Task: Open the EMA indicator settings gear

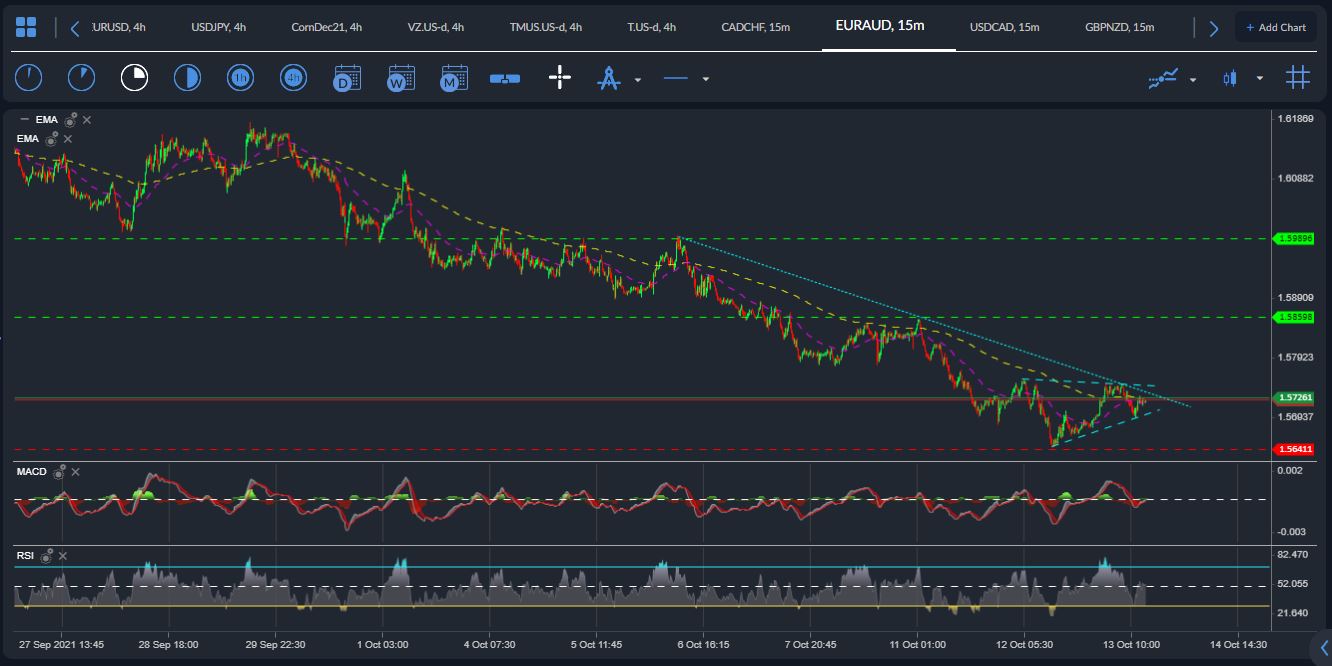Action: [68, 119]
